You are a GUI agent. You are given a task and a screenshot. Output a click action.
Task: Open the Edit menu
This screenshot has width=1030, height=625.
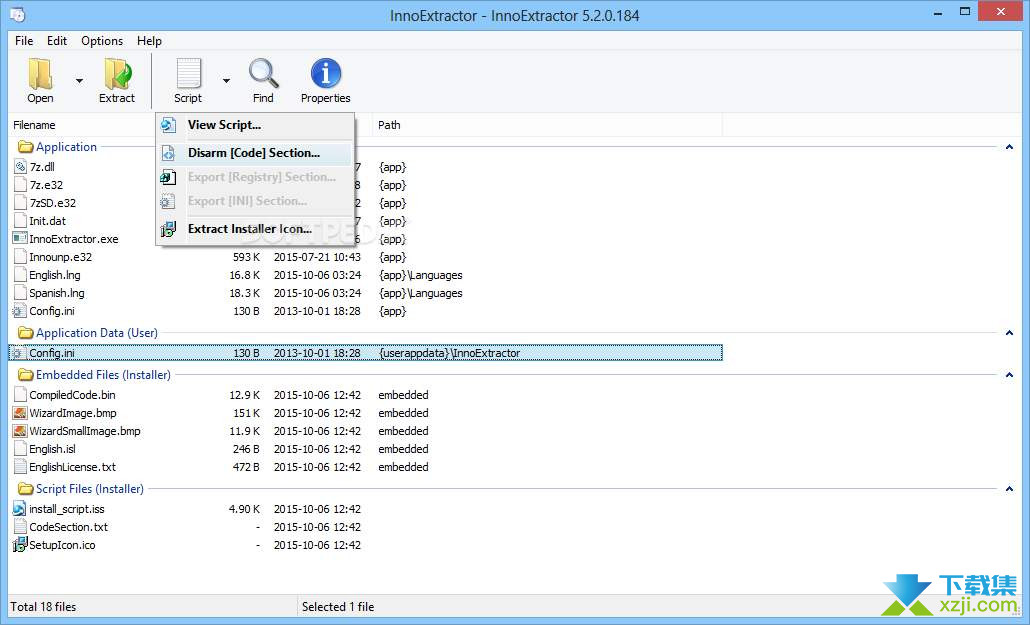(x=57, y=41)
